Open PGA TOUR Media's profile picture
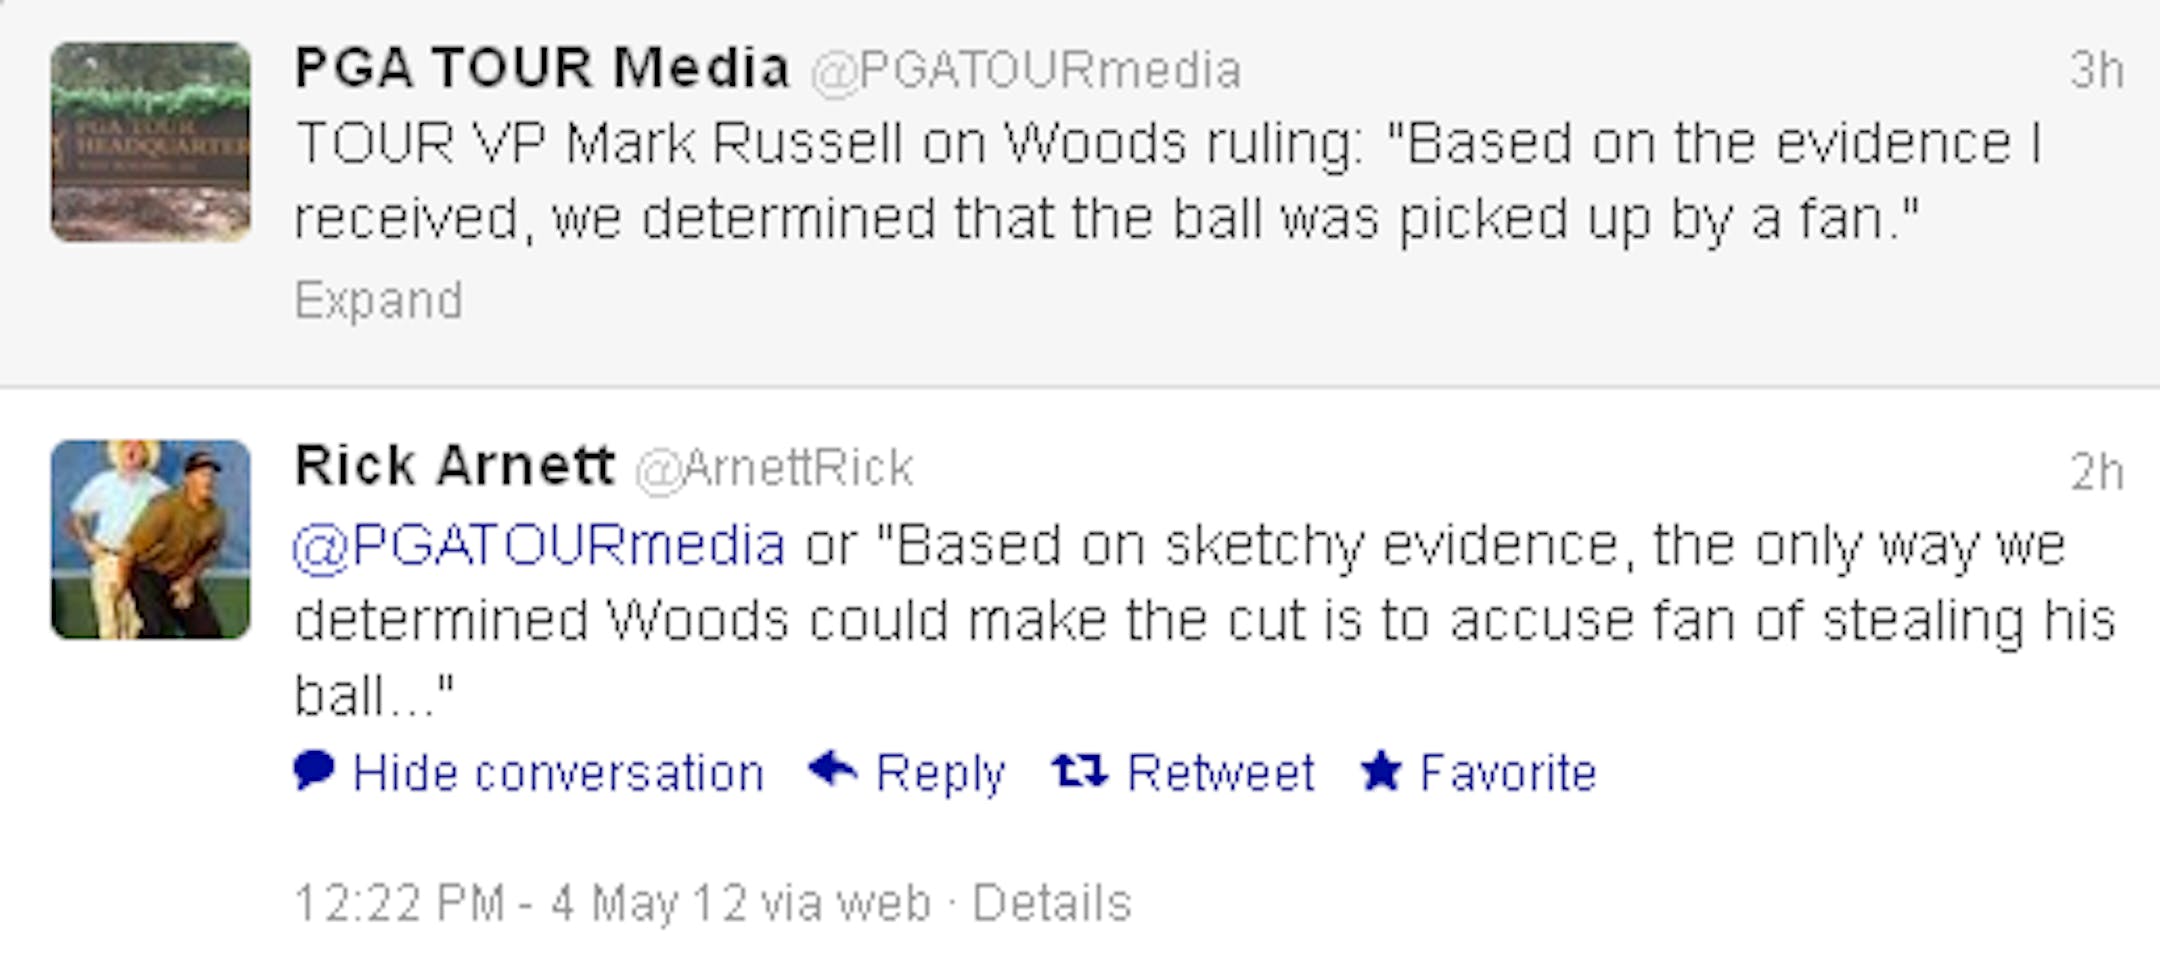 (x=151, y=142)
